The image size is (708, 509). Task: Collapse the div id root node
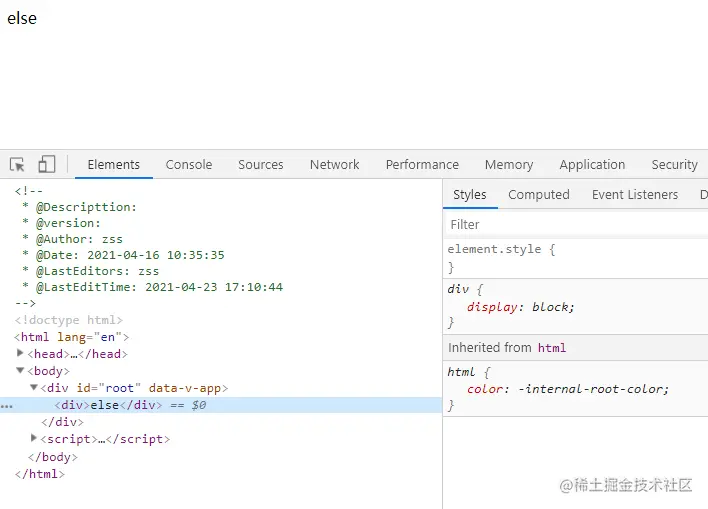(33, 387)
